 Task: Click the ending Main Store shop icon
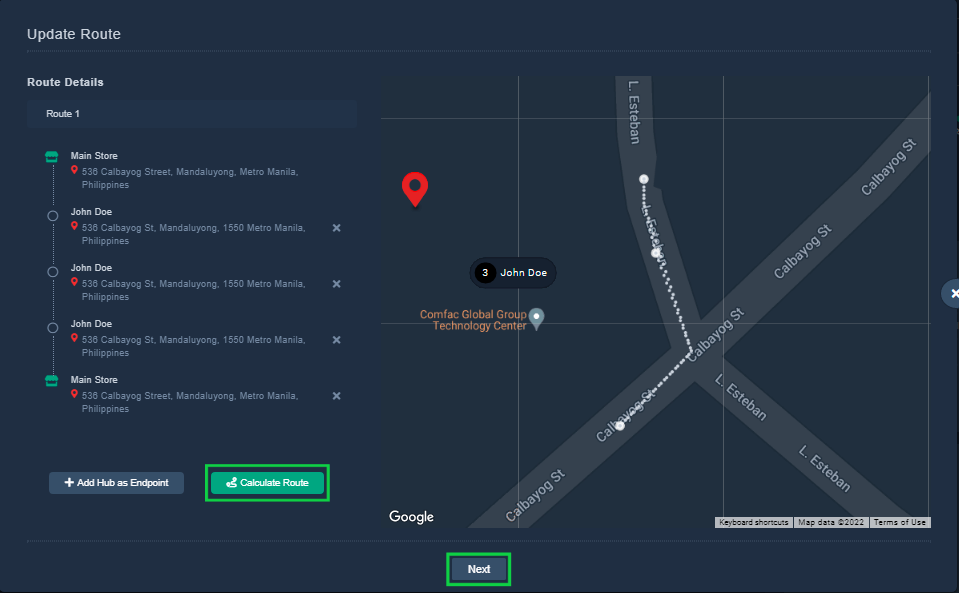52,381
